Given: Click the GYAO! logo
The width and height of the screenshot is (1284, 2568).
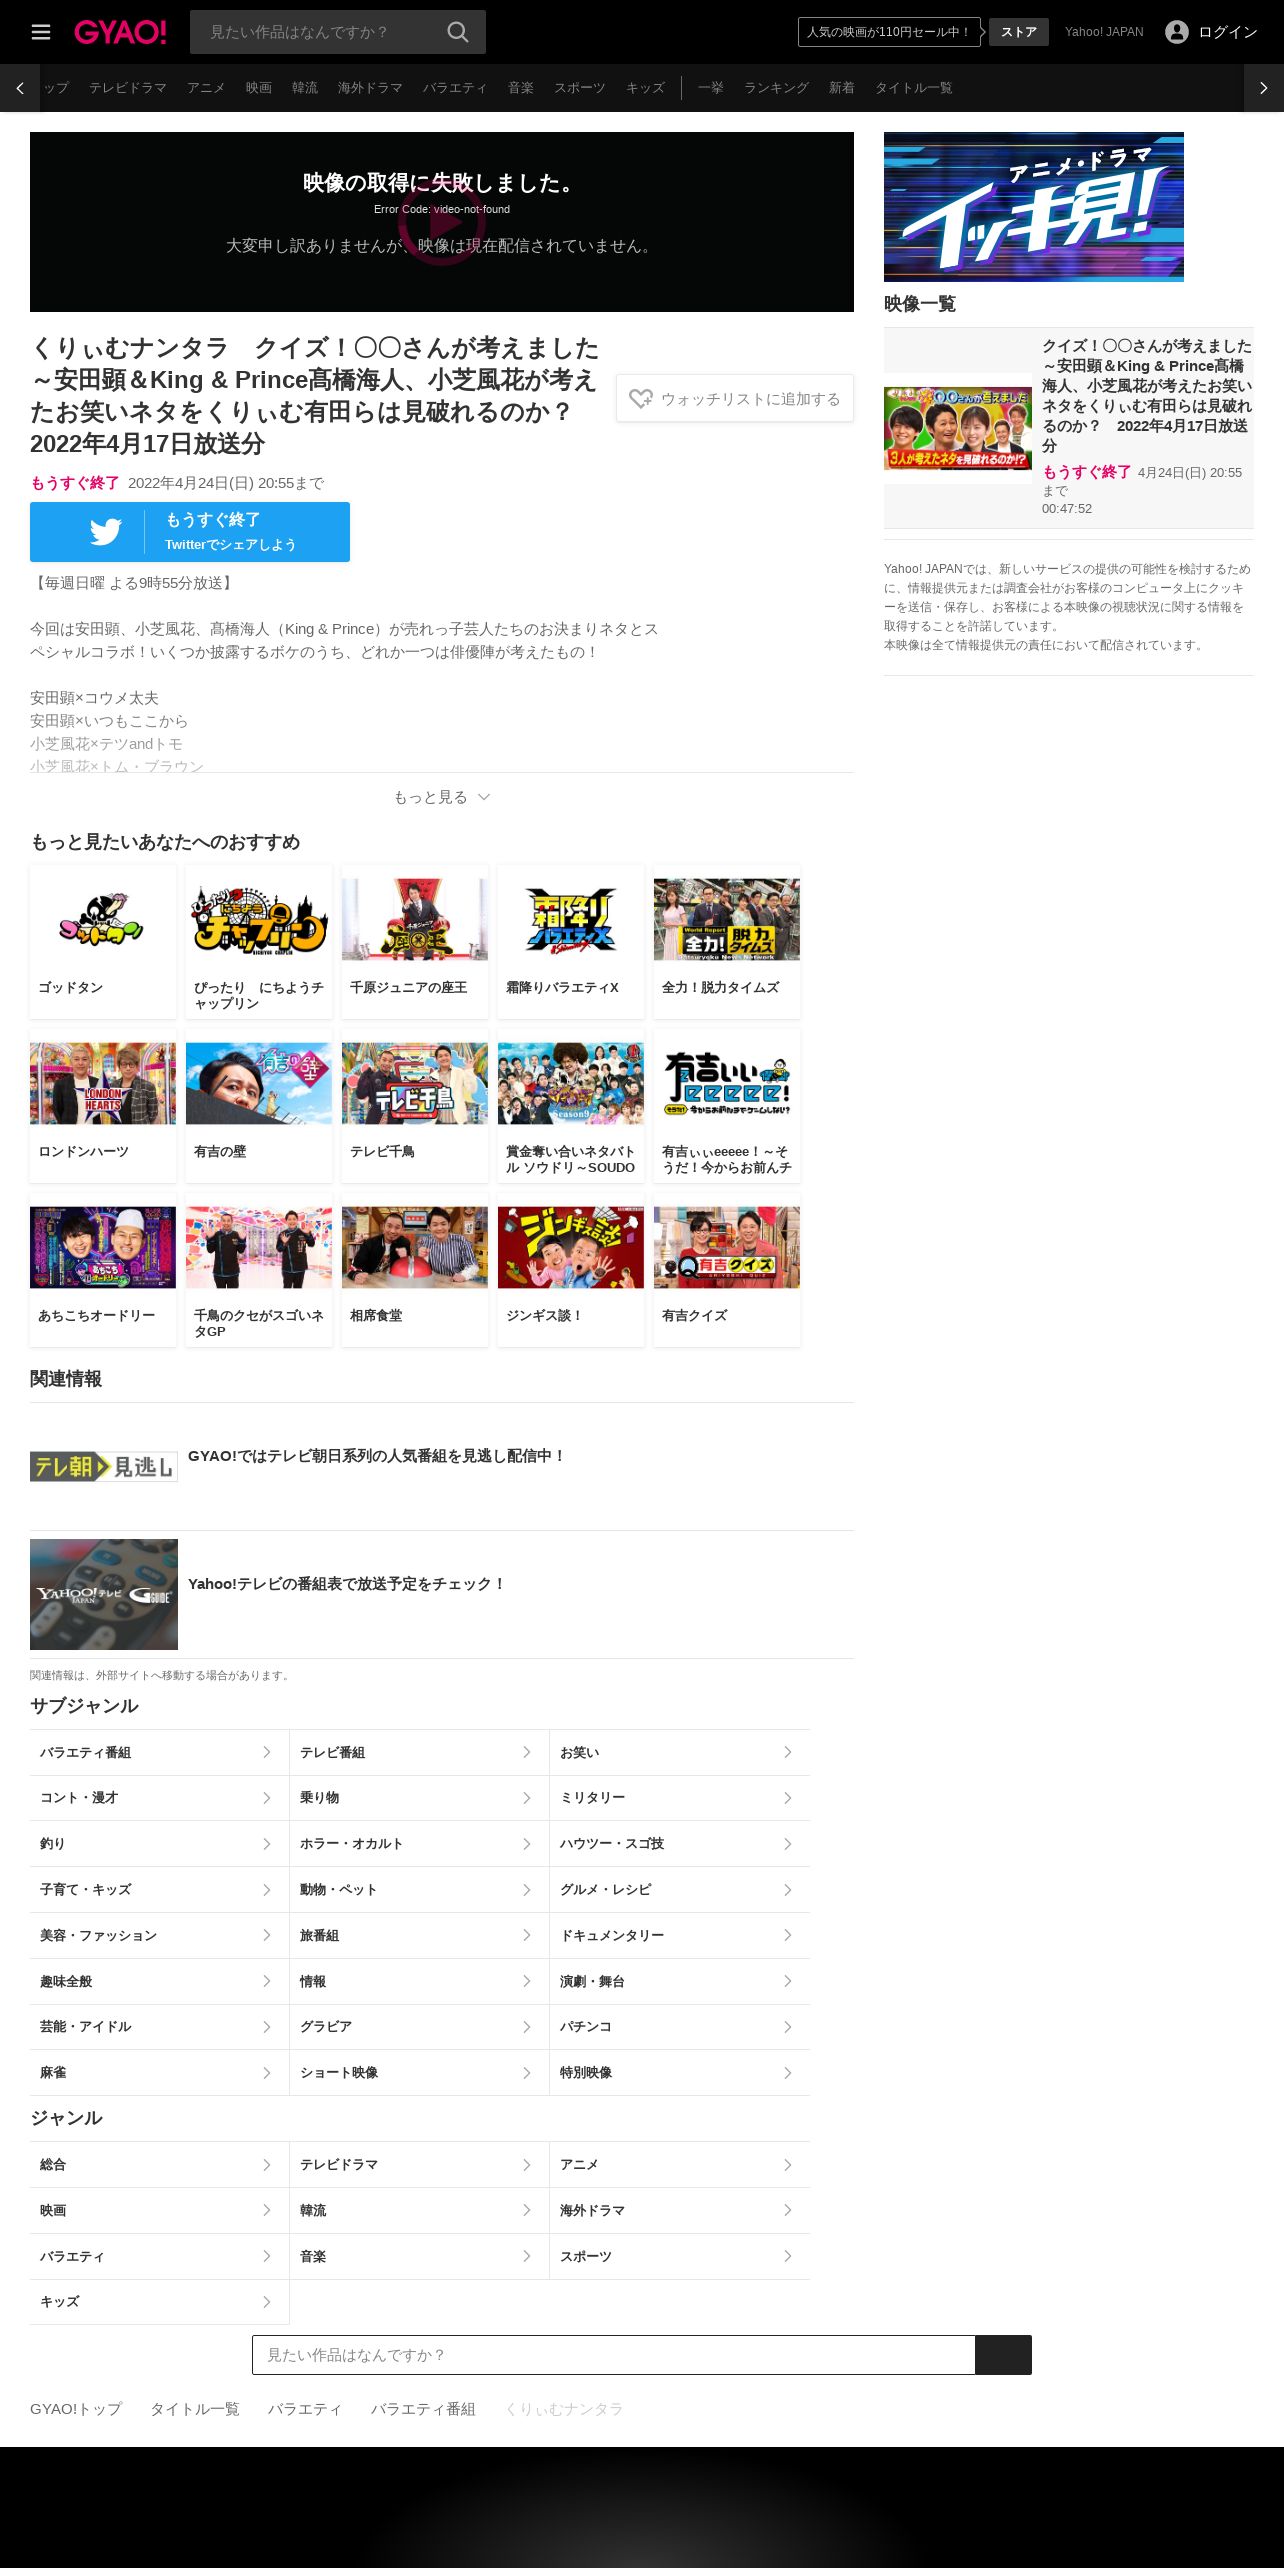Looking at the screenshot, I should pyautogui.click(x=120, y=32).
